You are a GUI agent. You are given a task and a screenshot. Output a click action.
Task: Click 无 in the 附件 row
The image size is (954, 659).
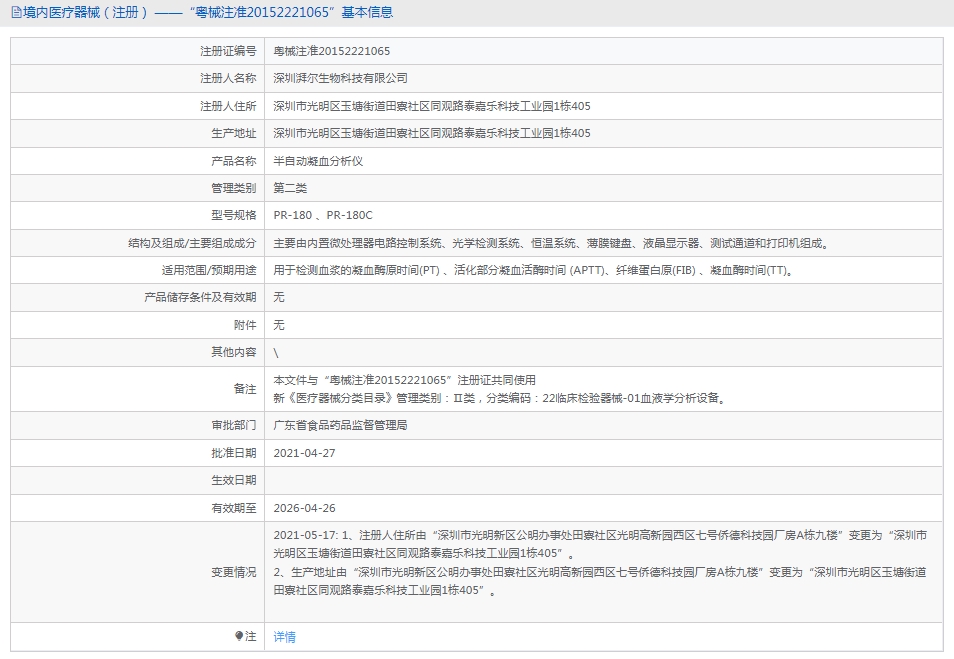point(279,325)
